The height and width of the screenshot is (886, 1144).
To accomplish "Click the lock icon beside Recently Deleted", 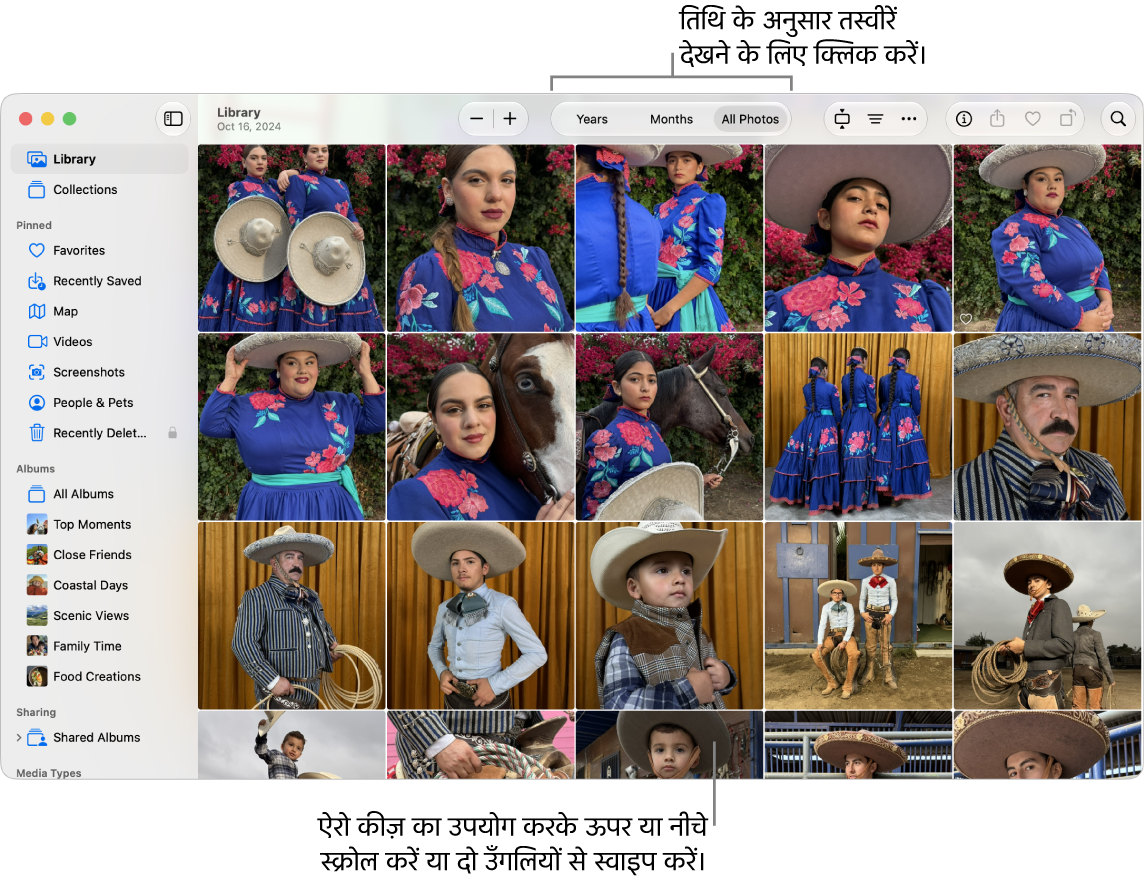I will coord(173,433).
